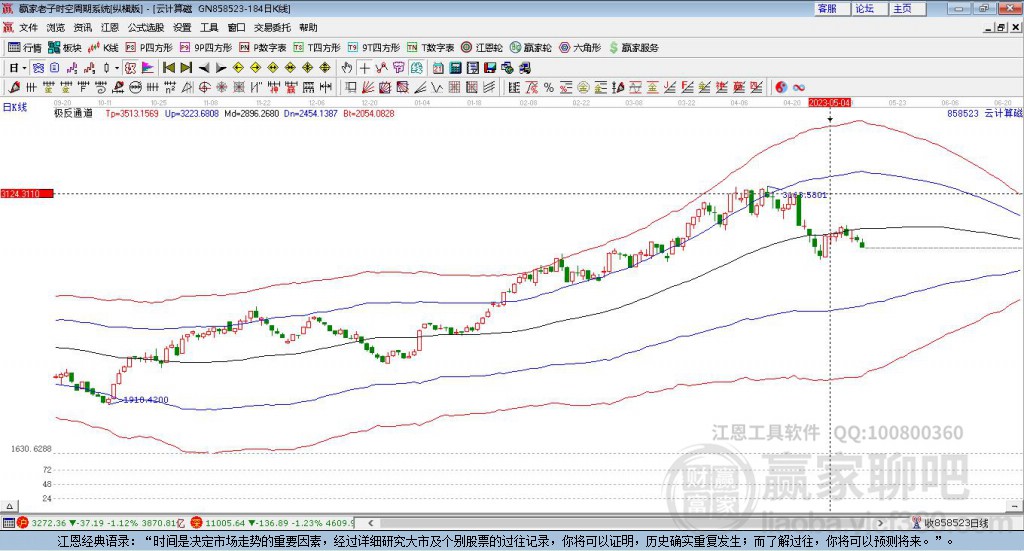Click the blue infinity loop icon

[x=799, y=87]
